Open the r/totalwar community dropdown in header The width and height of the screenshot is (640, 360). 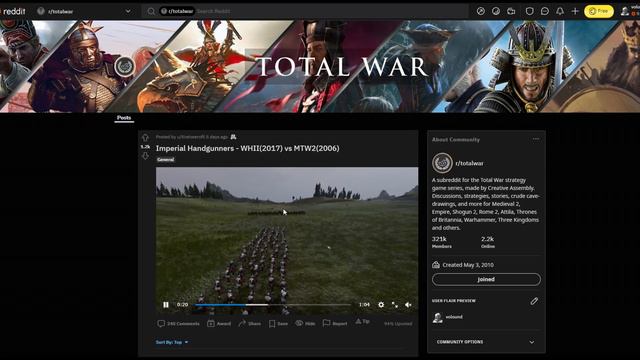point(84,11)
